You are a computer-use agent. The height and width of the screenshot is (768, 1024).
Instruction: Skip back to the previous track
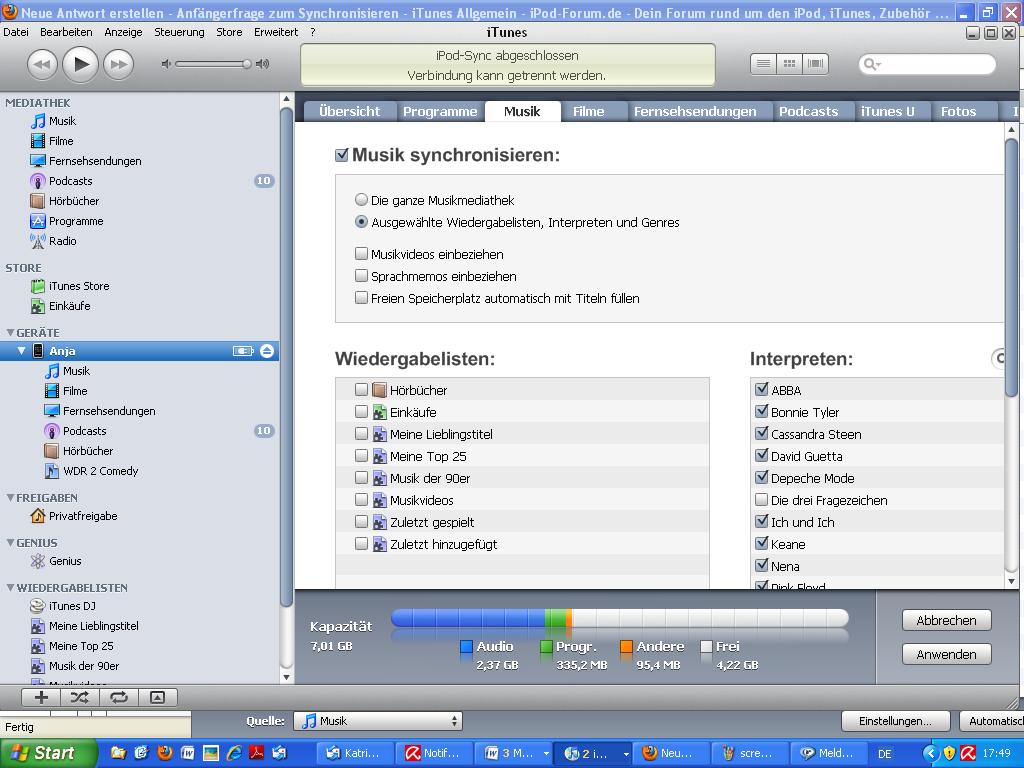42,65
